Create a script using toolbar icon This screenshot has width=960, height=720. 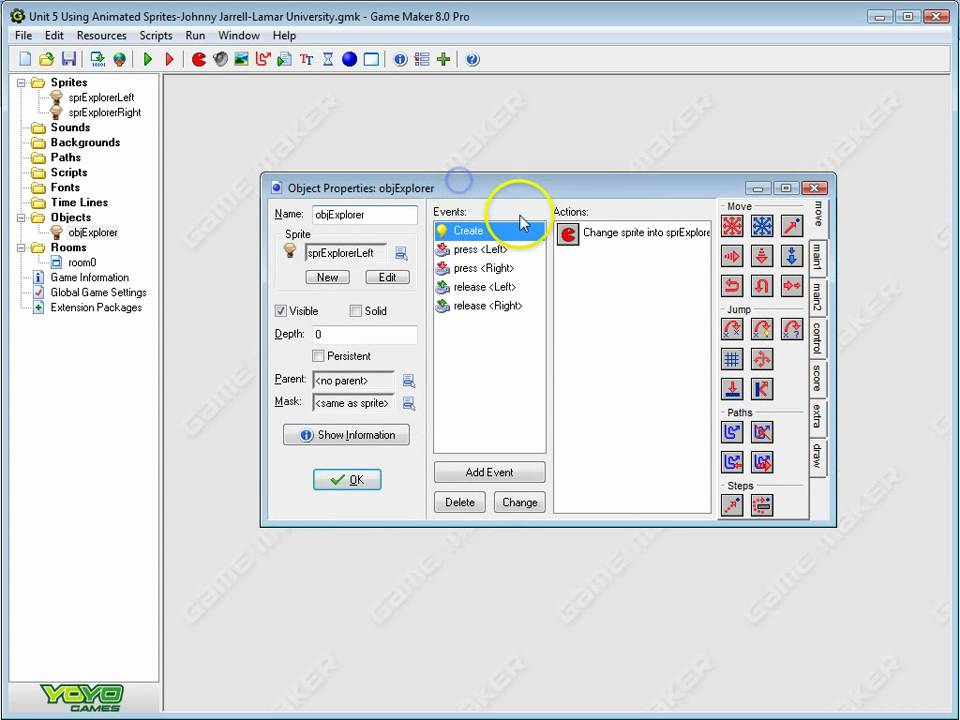pos(285,59)
